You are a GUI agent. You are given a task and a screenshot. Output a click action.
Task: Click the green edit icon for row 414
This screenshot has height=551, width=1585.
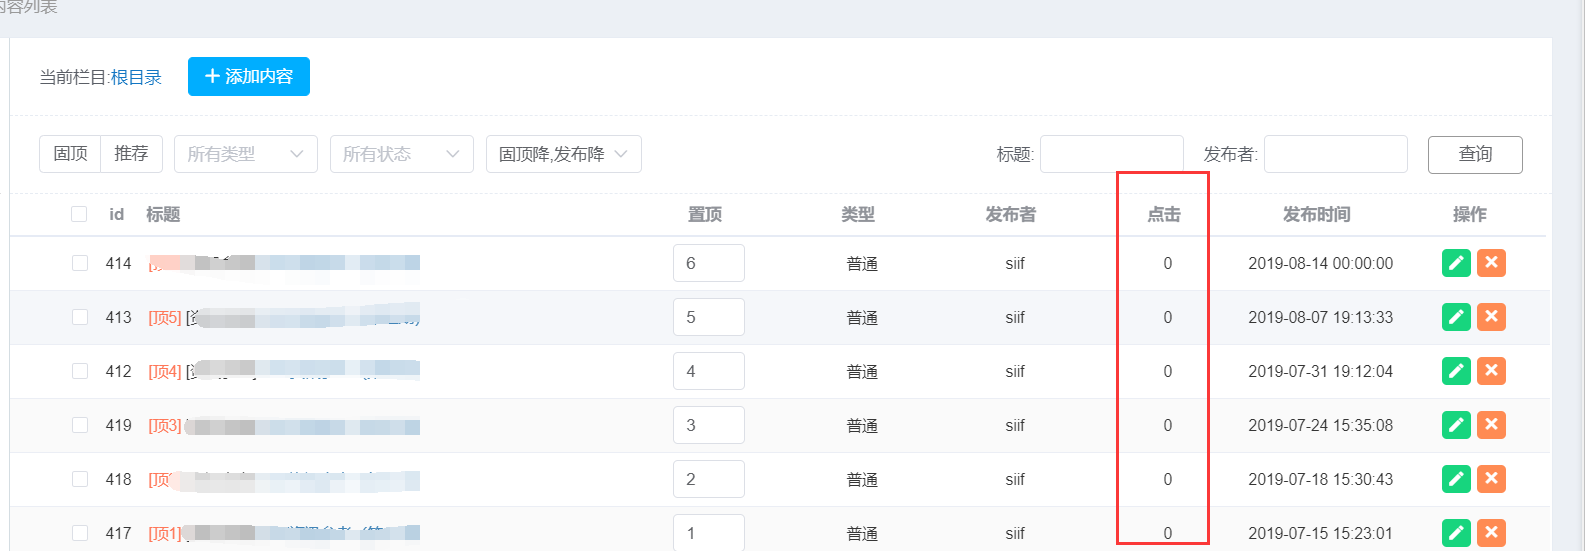pyautogui.click(x=1456, y=263)
